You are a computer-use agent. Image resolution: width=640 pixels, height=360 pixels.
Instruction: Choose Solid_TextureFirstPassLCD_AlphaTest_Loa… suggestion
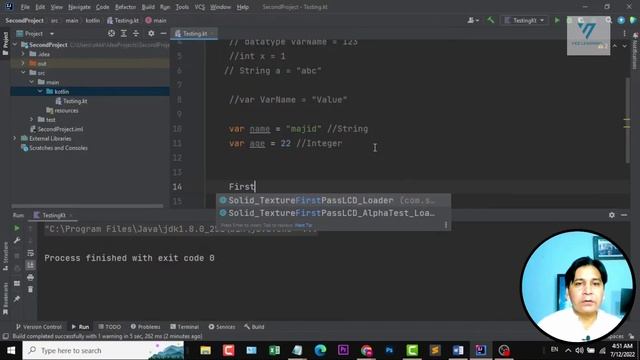tap(333, 213)
